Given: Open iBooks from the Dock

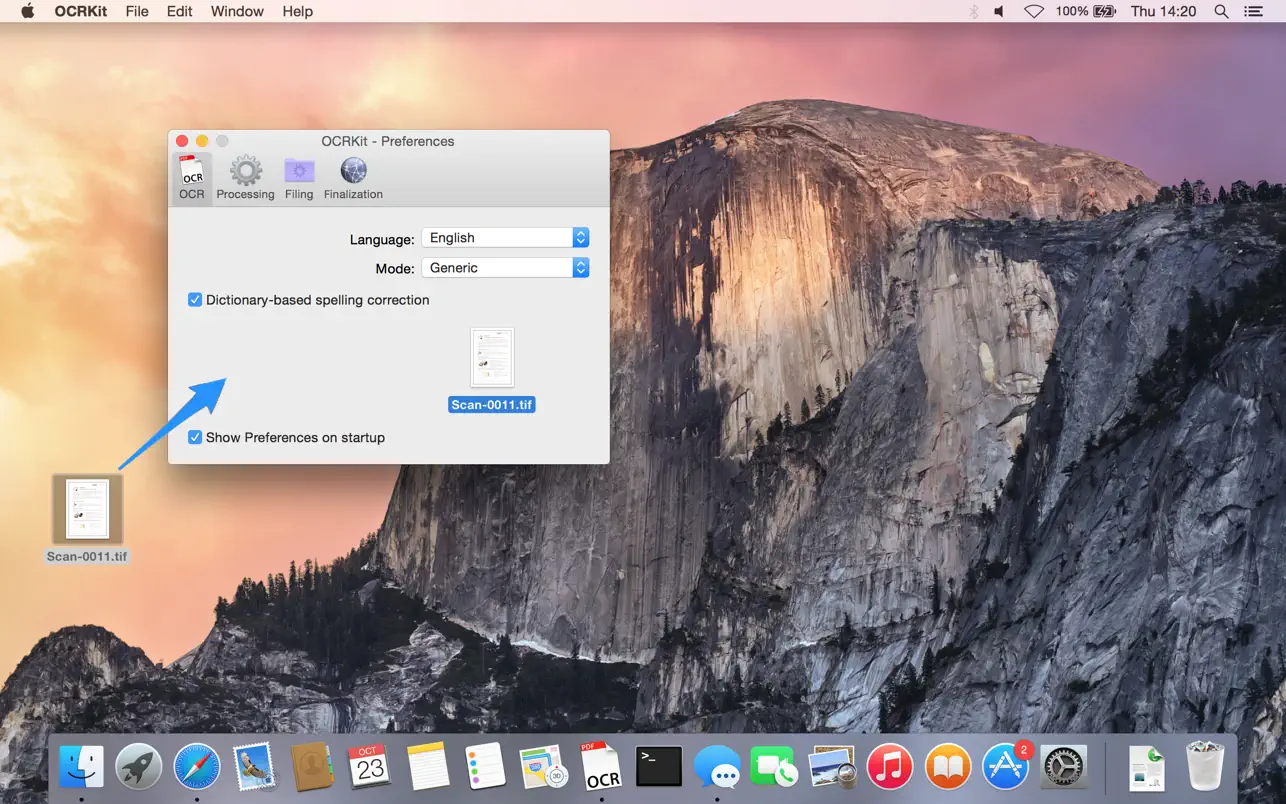Looking at the screenshot, I should [948, 767].
